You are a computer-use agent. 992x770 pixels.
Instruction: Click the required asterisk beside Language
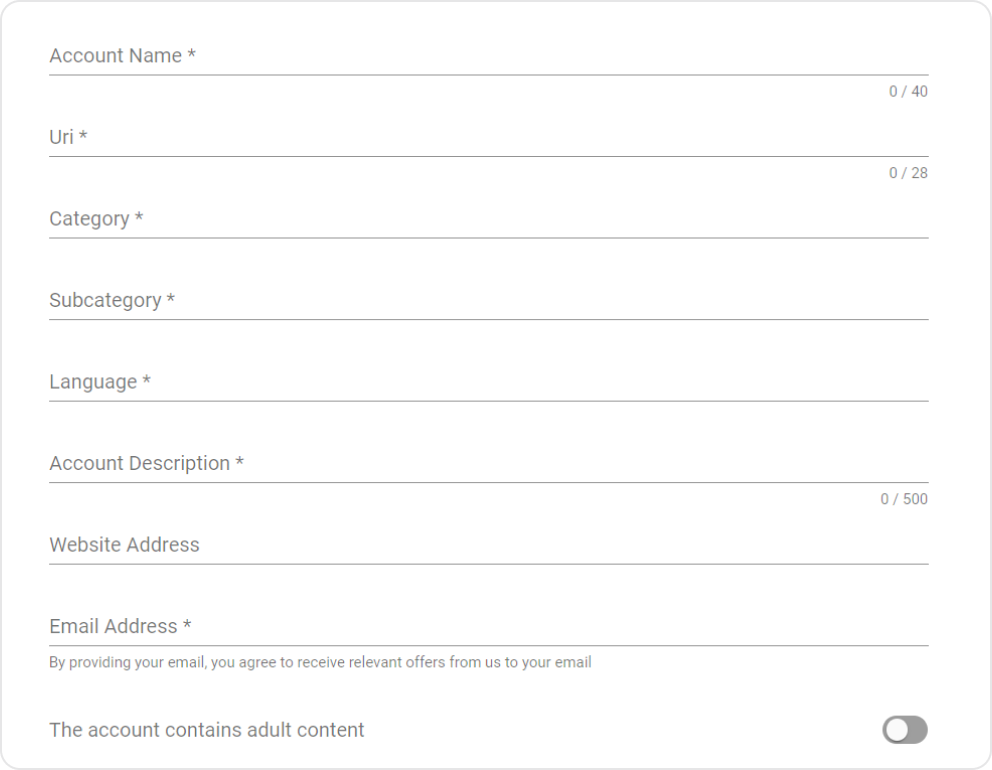coord(147,382)
